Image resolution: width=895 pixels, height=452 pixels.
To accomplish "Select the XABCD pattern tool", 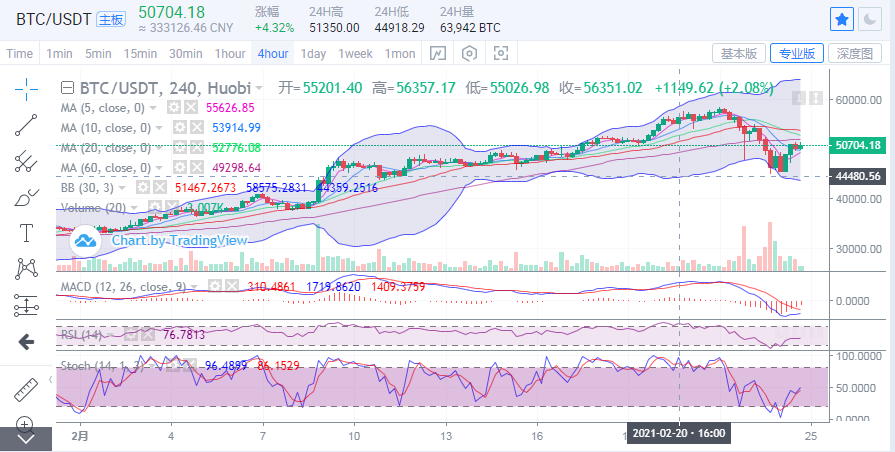I will coord(26,269).
